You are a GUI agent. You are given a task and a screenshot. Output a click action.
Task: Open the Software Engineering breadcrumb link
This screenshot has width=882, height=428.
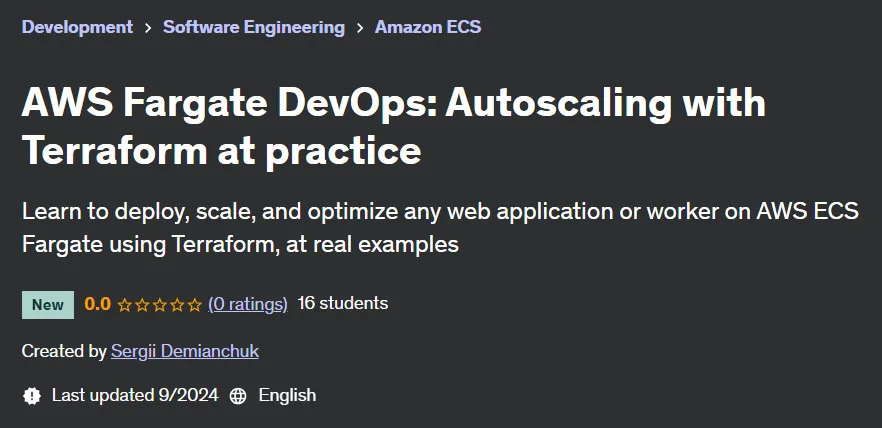254,27
